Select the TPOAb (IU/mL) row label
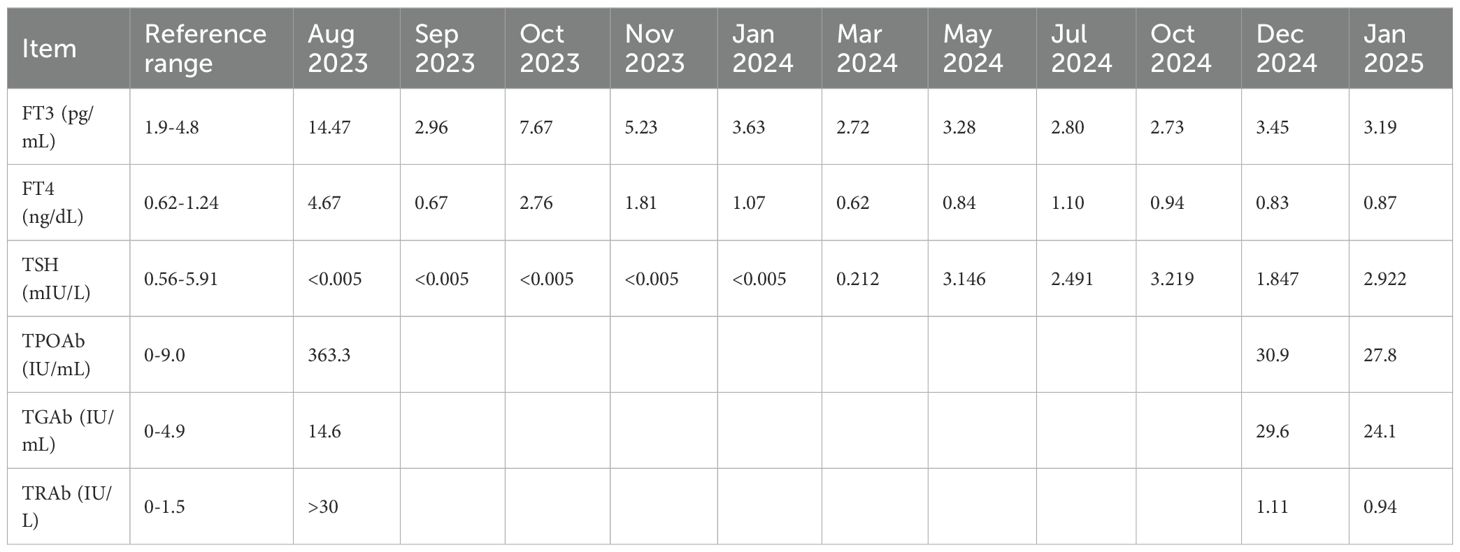1460x552 pixels. click(x=55, y=355)
